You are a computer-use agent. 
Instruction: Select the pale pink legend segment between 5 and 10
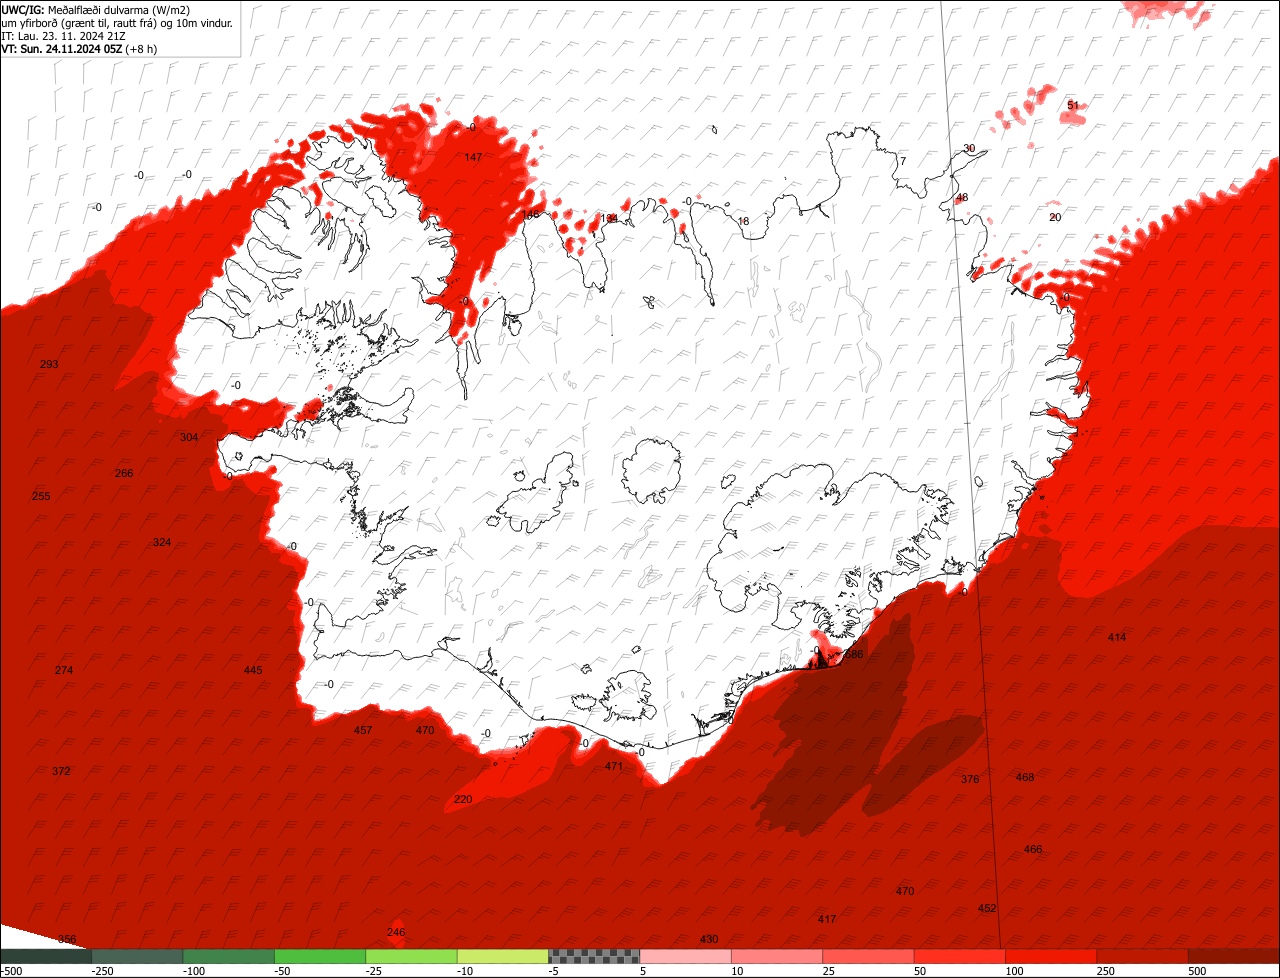coord(686,956)
